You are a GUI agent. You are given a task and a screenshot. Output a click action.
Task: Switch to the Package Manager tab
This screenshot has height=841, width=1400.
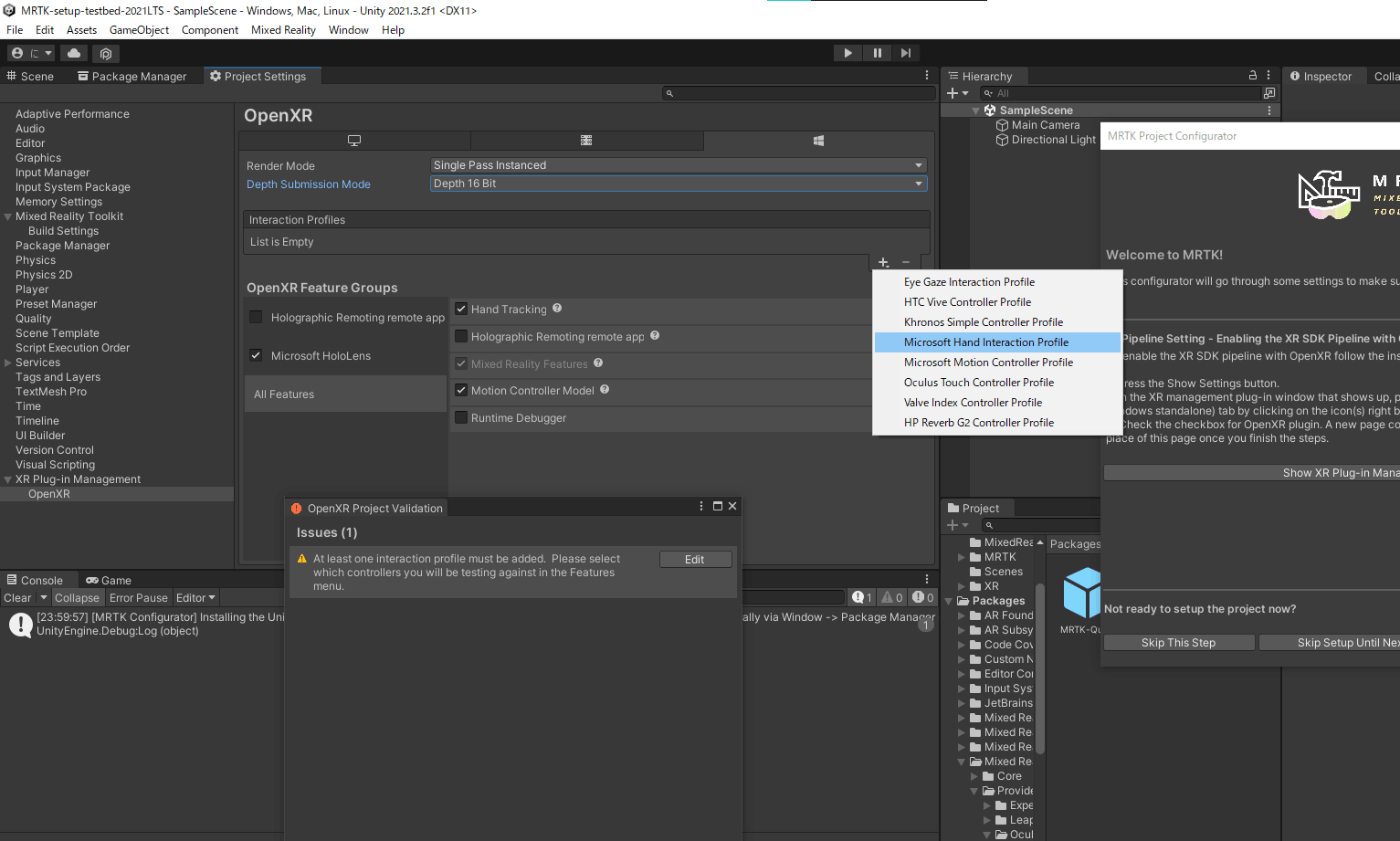pos(130,76)
